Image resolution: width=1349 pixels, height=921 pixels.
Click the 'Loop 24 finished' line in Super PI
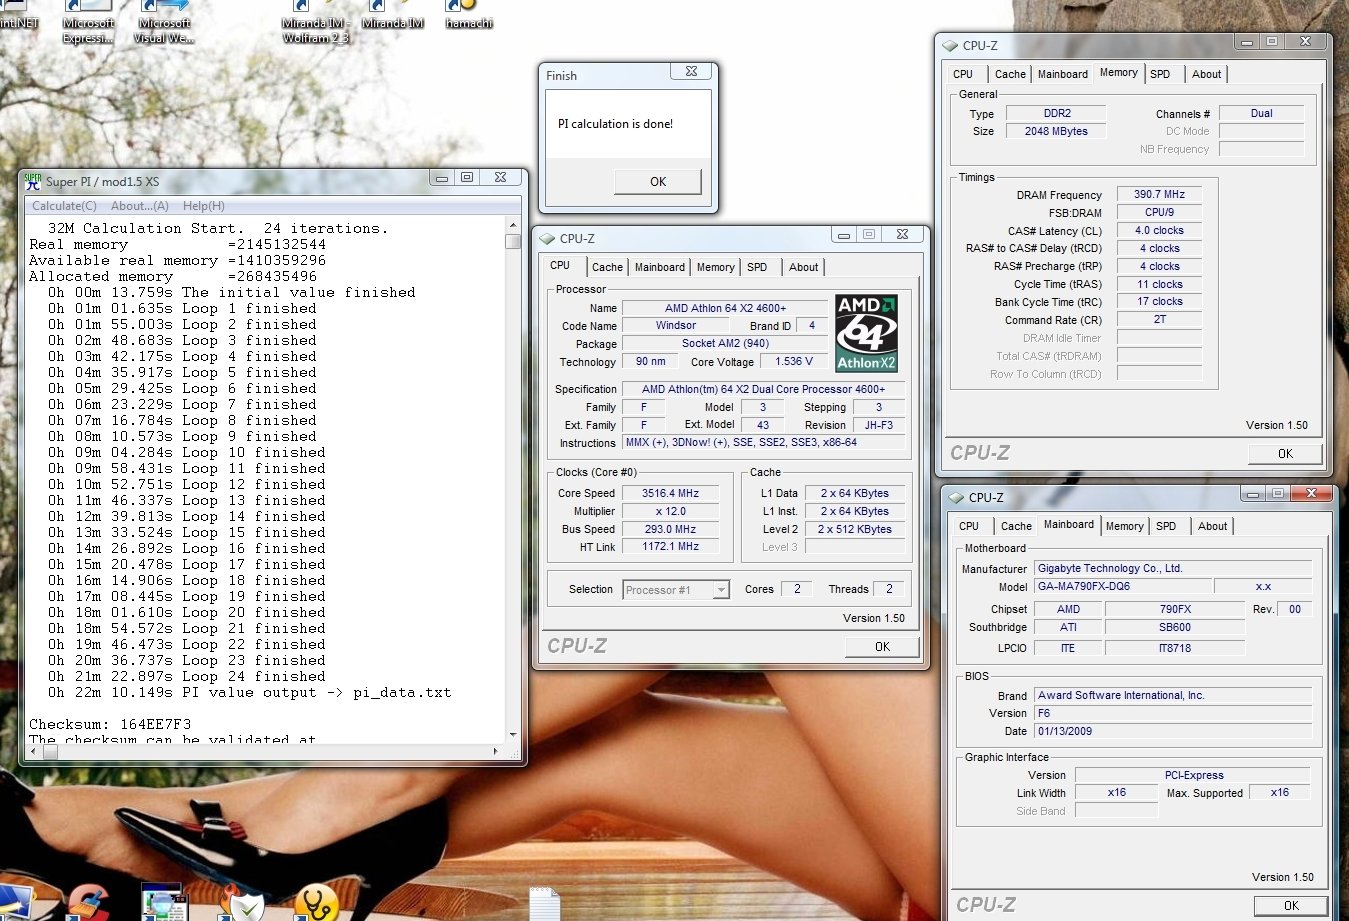pyautogui.click(x=187, y=676)
